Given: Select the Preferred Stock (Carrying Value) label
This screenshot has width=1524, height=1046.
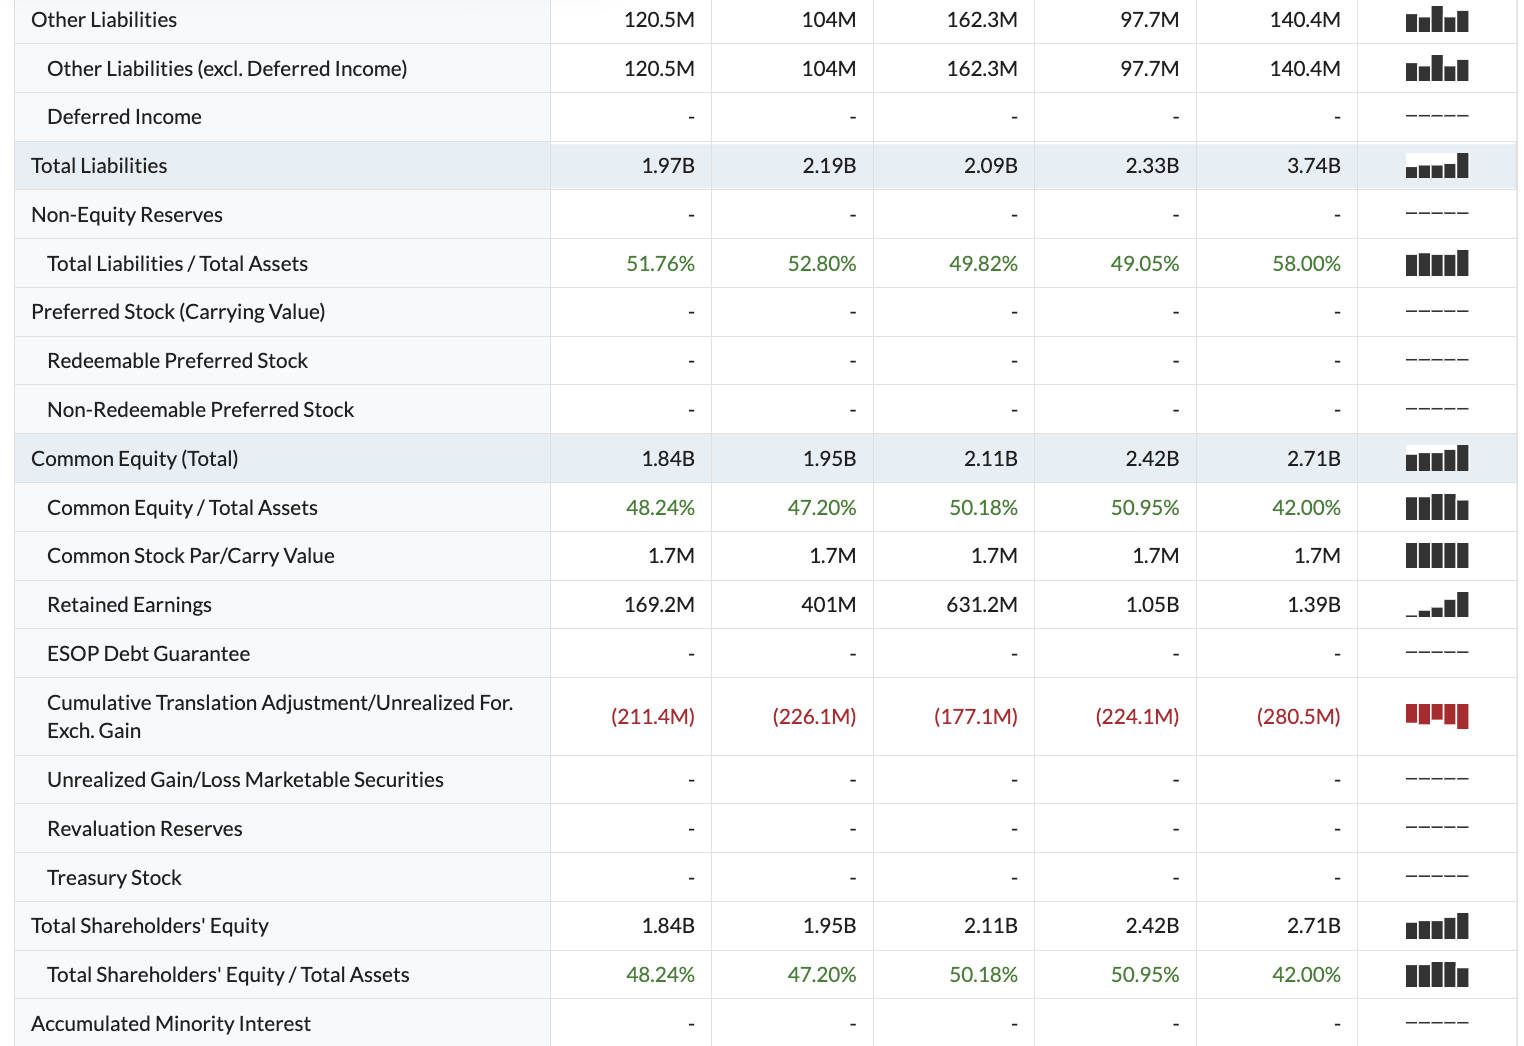Looking at the screenshot, I should 178,312.
